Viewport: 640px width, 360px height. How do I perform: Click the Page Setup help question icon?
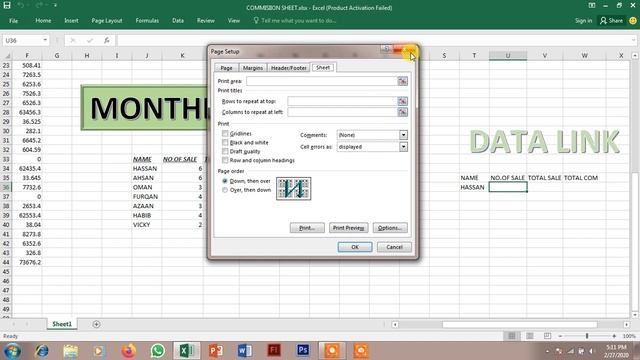(386, 49)
